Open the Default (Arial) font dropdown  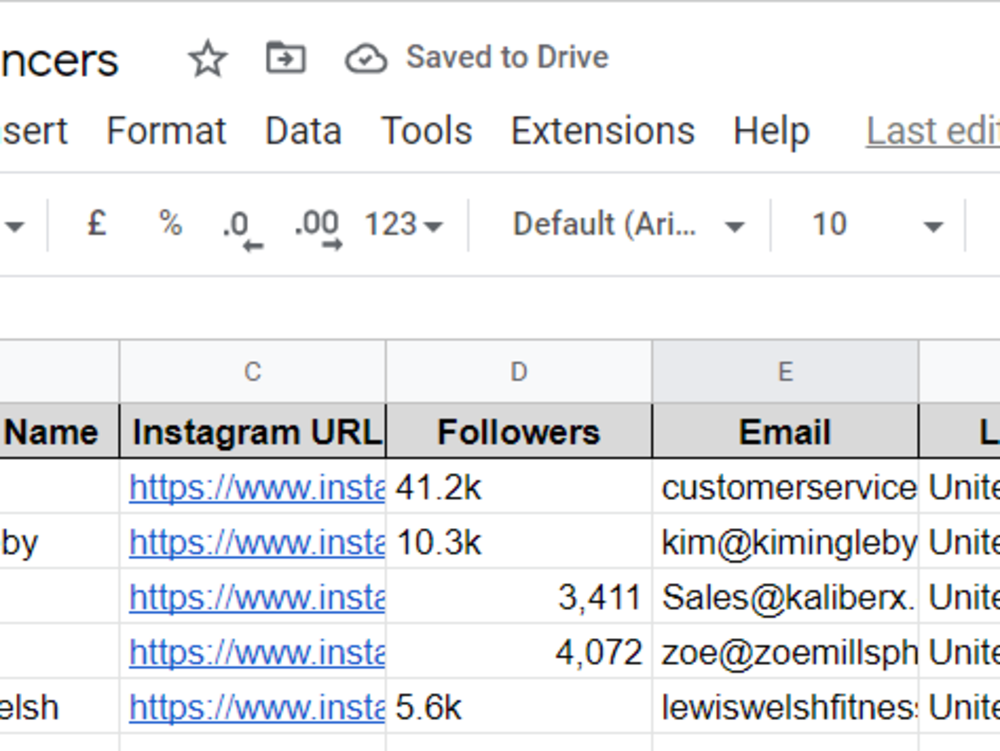pyautogui.click(x=628, y=224)
